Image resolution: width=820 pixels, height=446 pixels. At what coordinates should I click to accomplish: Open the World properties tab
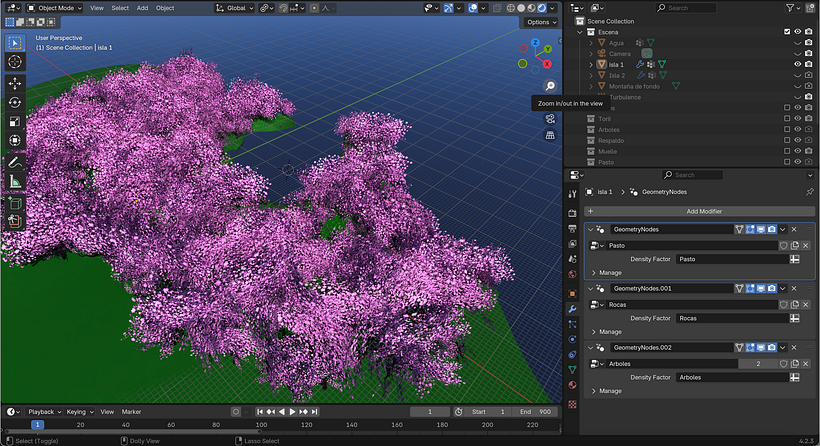pyautogui.click(x=572, y=274)
